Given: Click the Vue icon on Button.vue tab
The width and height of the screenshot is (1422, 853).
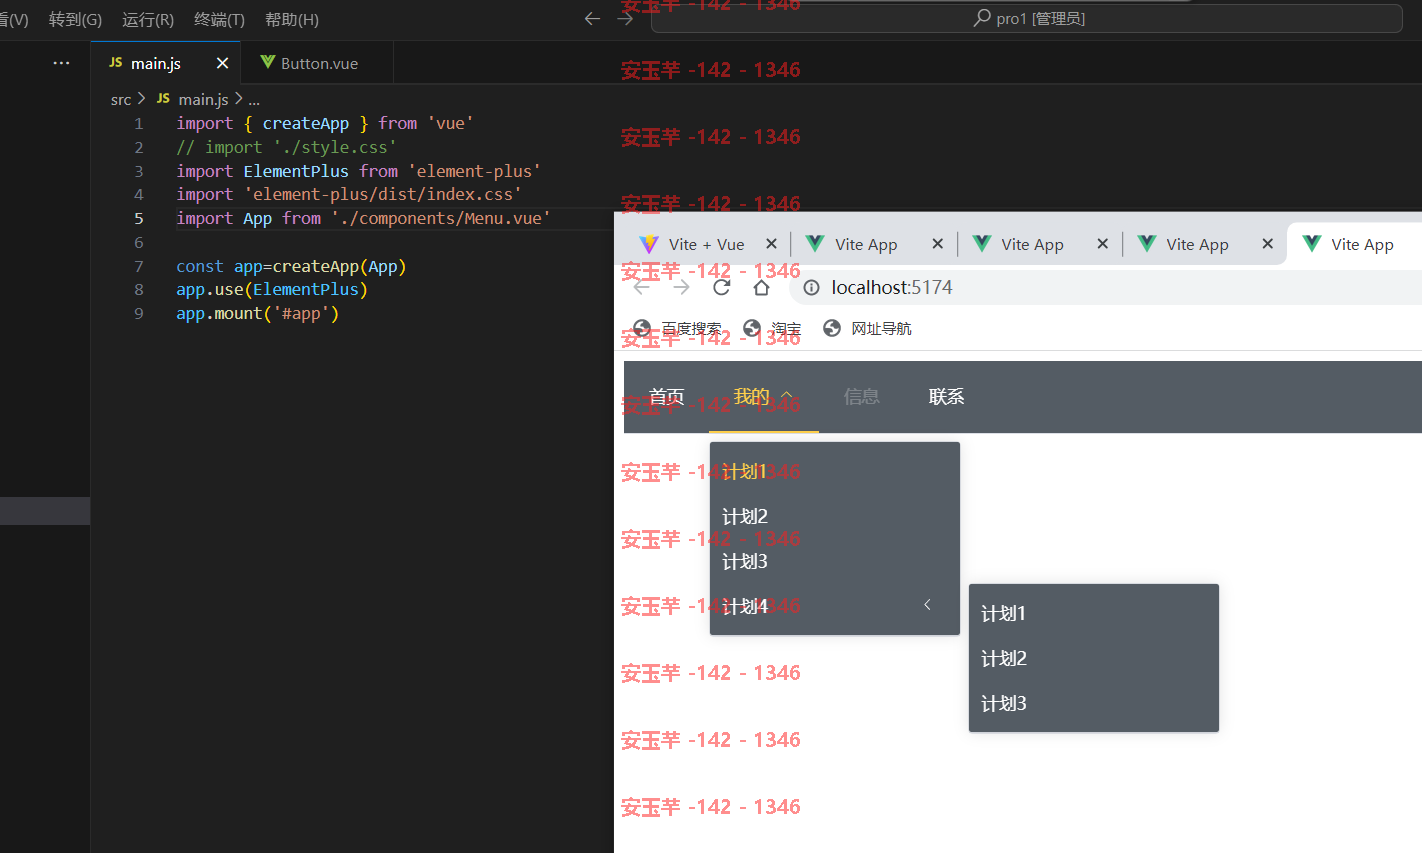Looking at the screenshot, I should (268, 62).
